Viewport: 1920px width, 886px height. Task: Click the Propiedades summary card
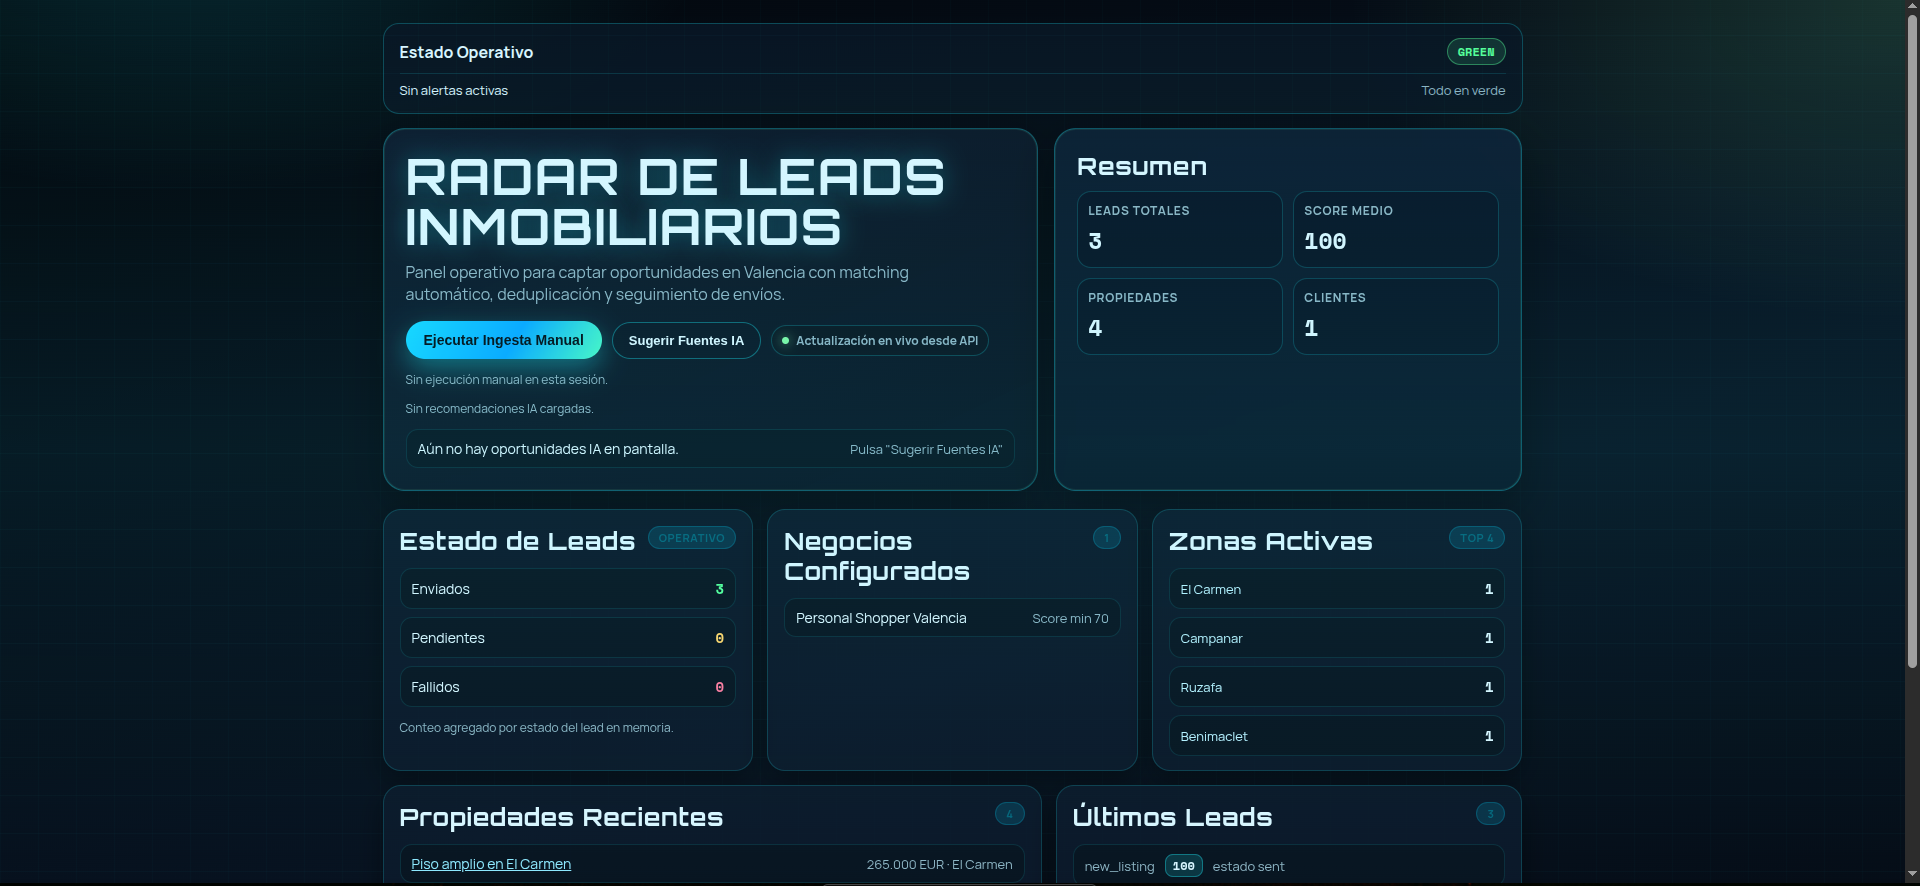1179,316
